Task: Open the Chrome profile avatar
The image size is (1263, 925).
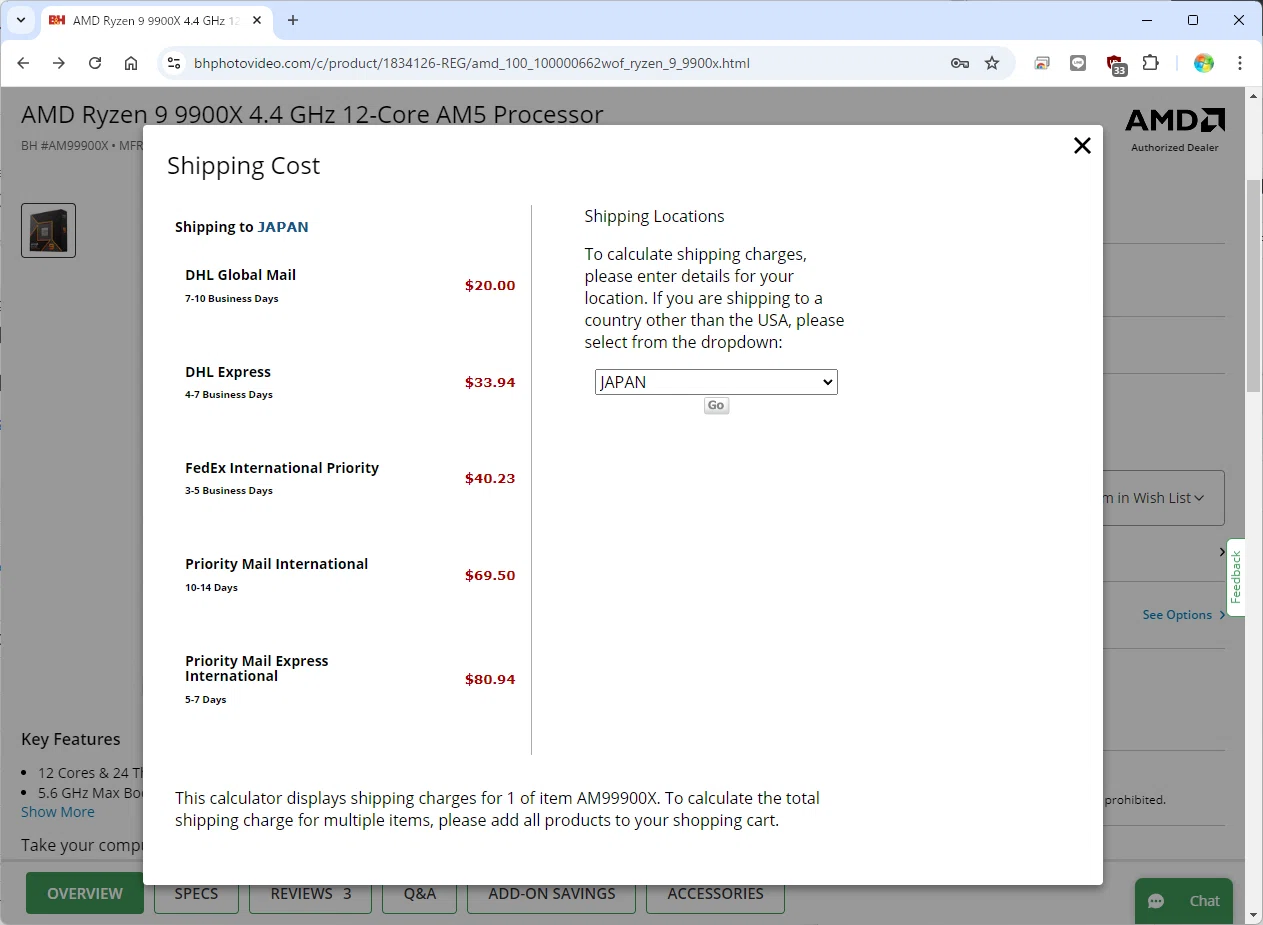Action: point(1204,63)
